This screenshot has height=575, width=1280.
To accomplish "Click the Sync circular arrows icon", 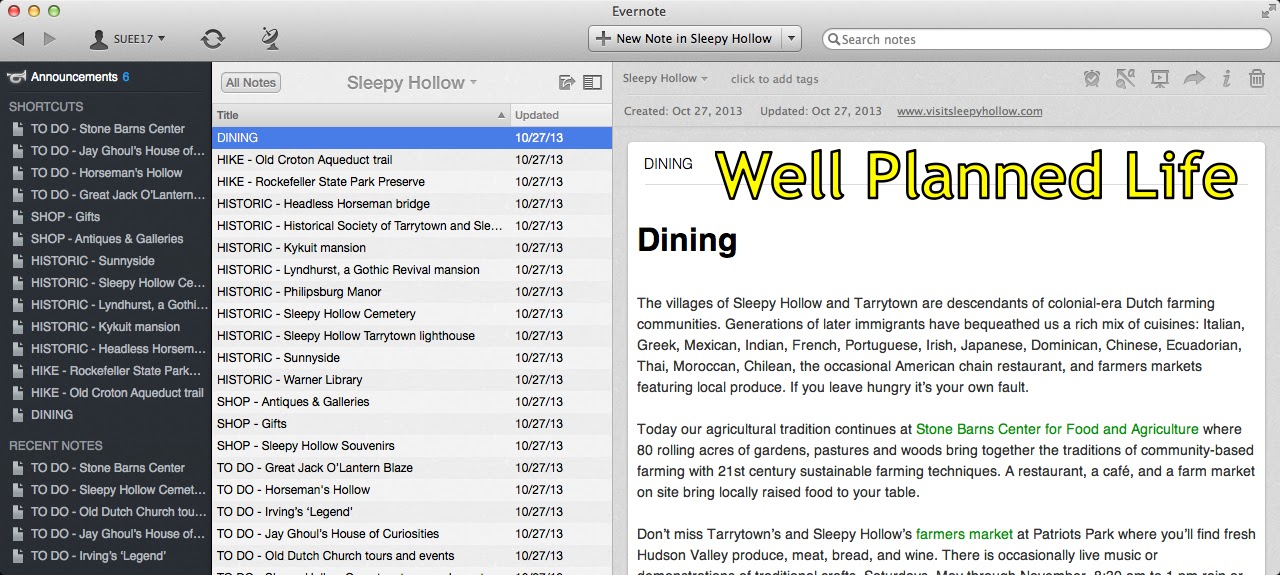I will pos(212,39).
